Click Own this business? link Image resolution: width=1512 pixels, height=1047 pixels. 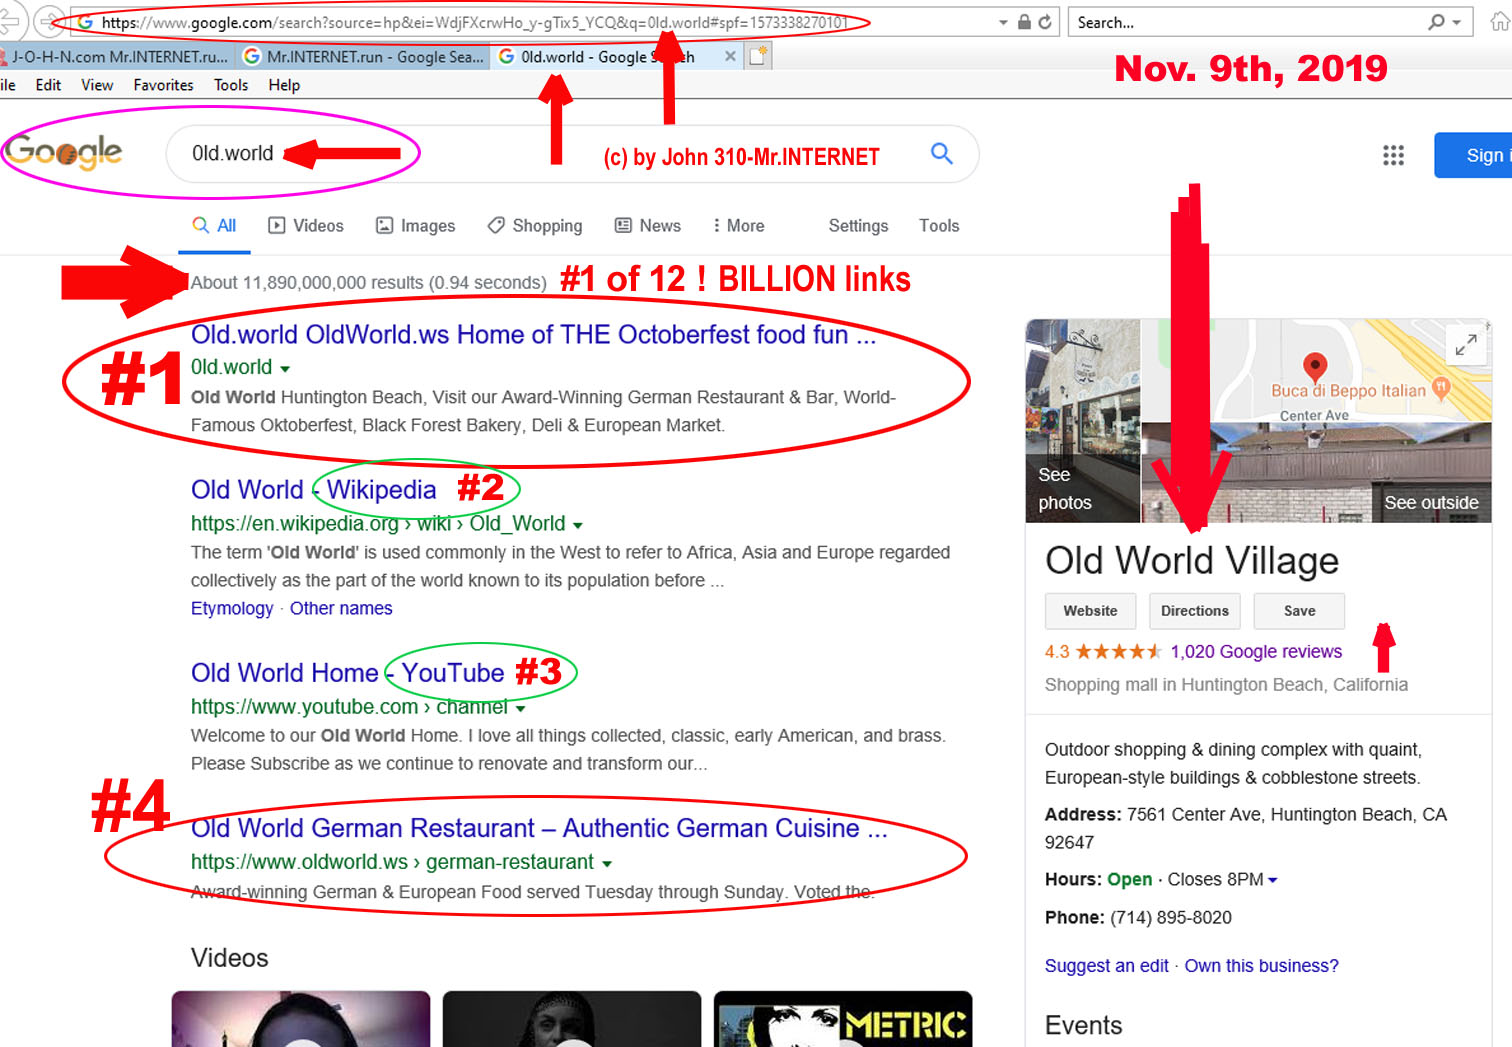tap(1261, 966)
